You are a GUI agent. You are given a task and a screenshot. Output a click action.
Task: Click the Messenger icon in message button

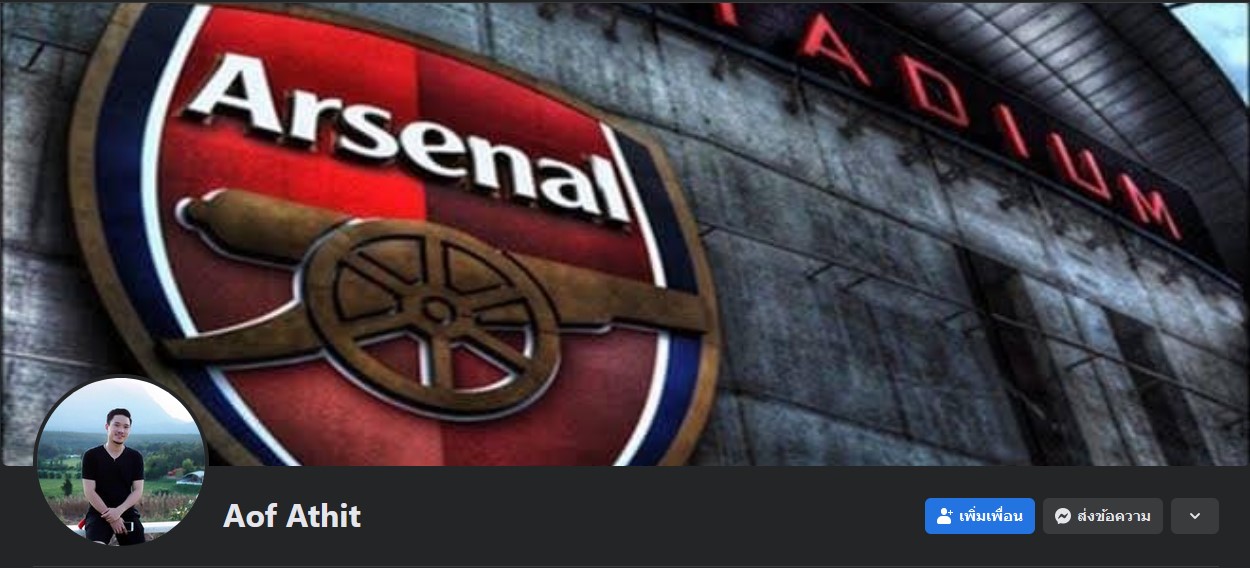pos(1063,516)
